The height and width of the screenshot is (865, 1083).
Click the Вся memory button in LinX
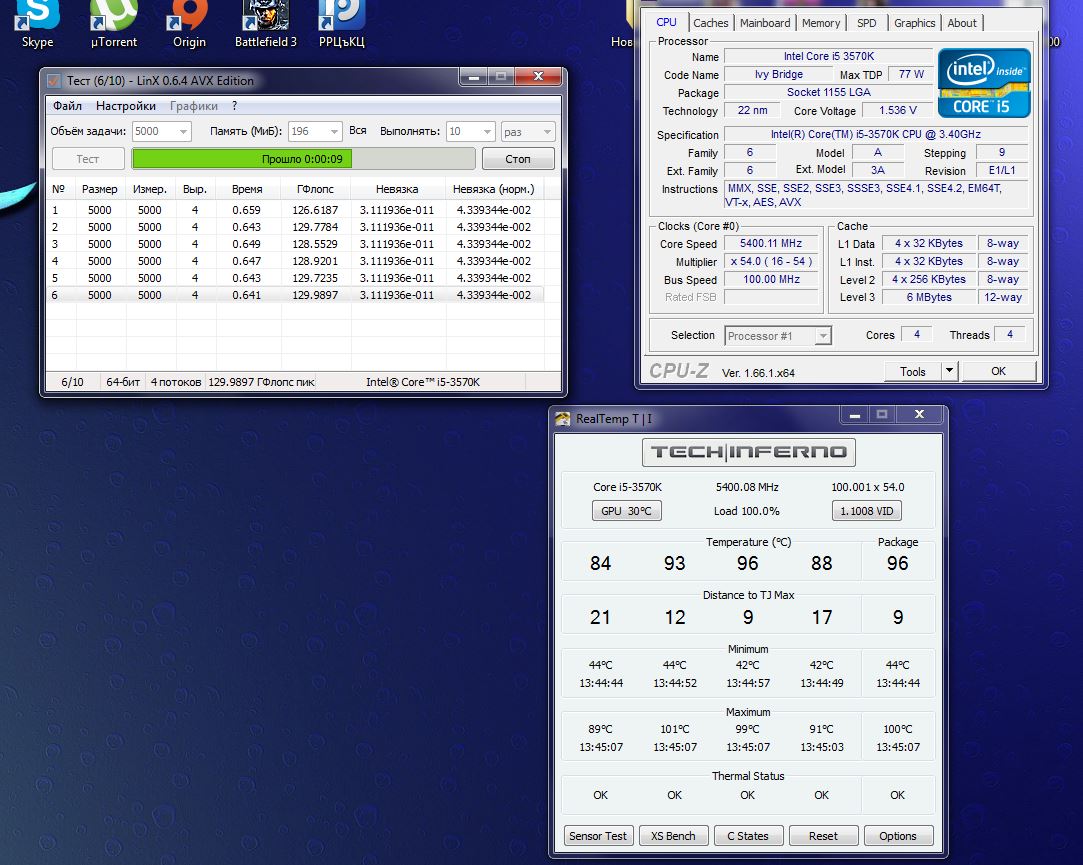(x=358, y=131)
